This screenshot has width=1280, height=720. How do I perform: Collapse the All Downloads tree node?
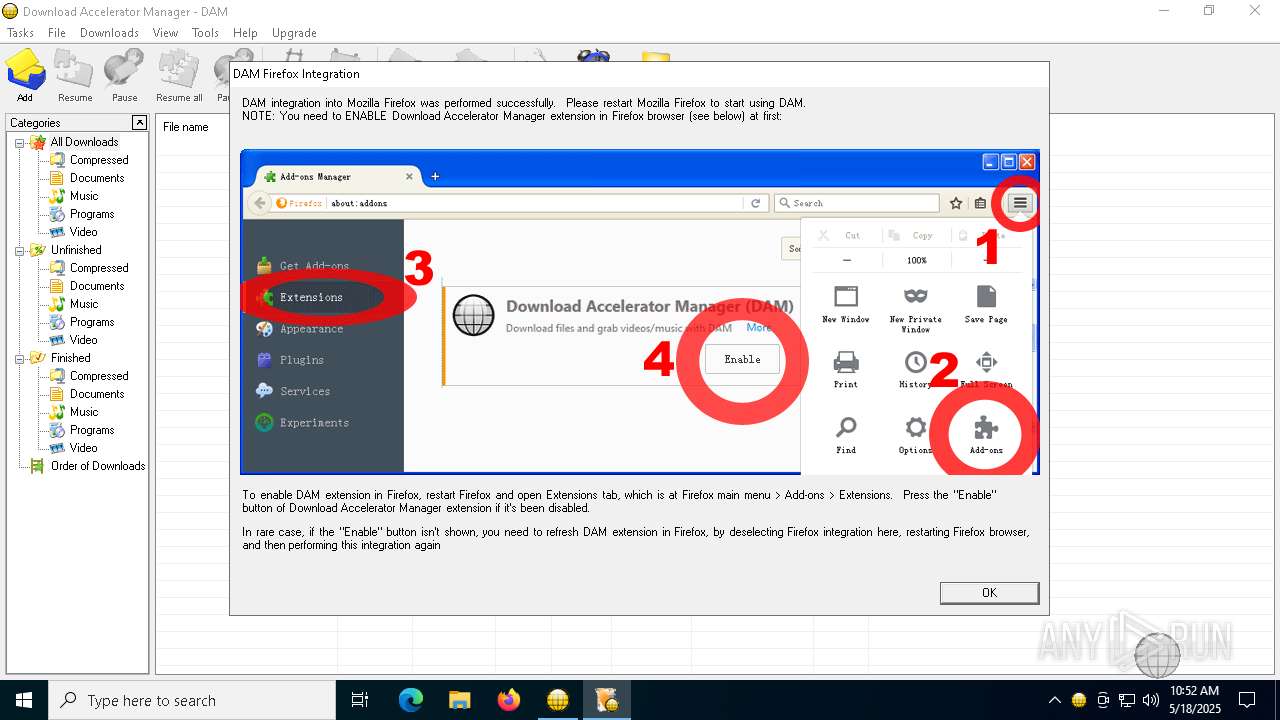19,142
